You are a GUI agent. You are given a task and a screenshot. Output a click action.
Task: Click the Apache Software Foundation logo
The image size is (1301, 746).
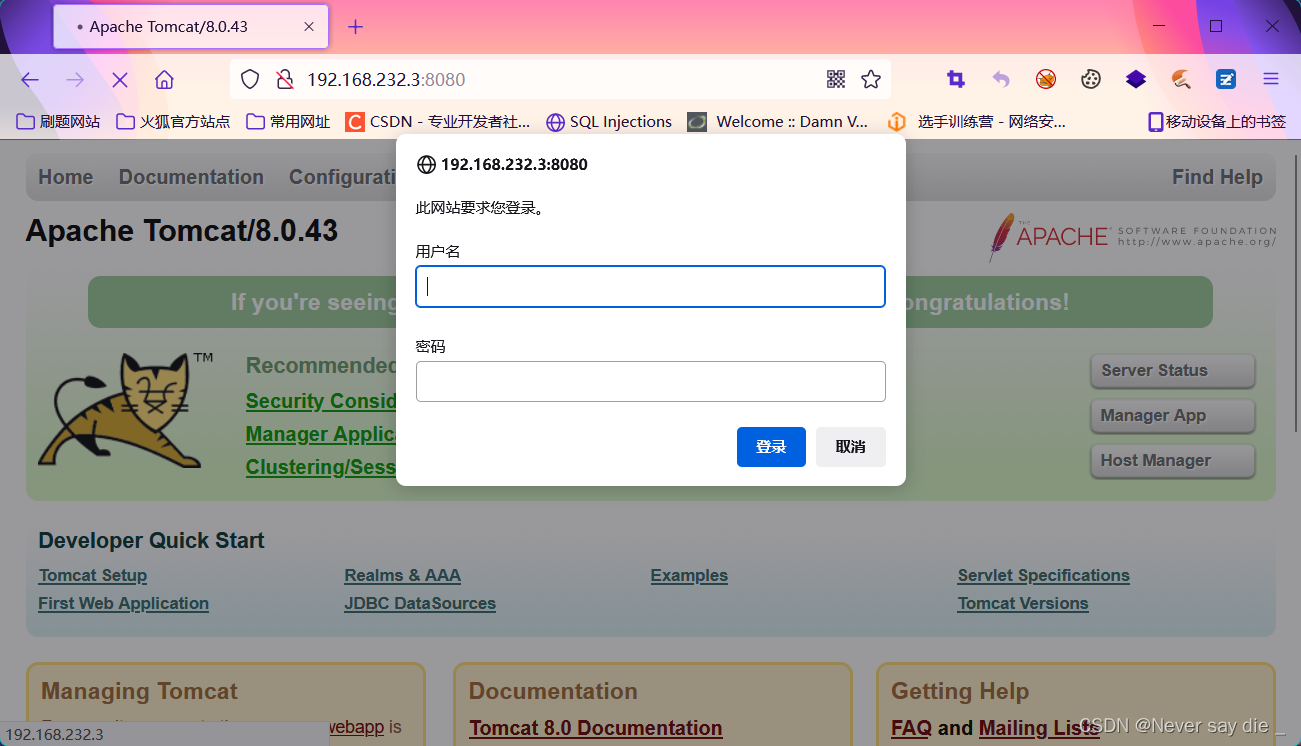1132,237
